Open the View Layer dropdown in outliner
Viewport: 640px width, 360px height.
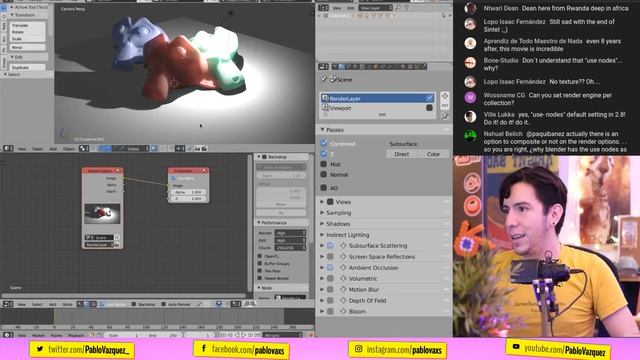[376, 8]
